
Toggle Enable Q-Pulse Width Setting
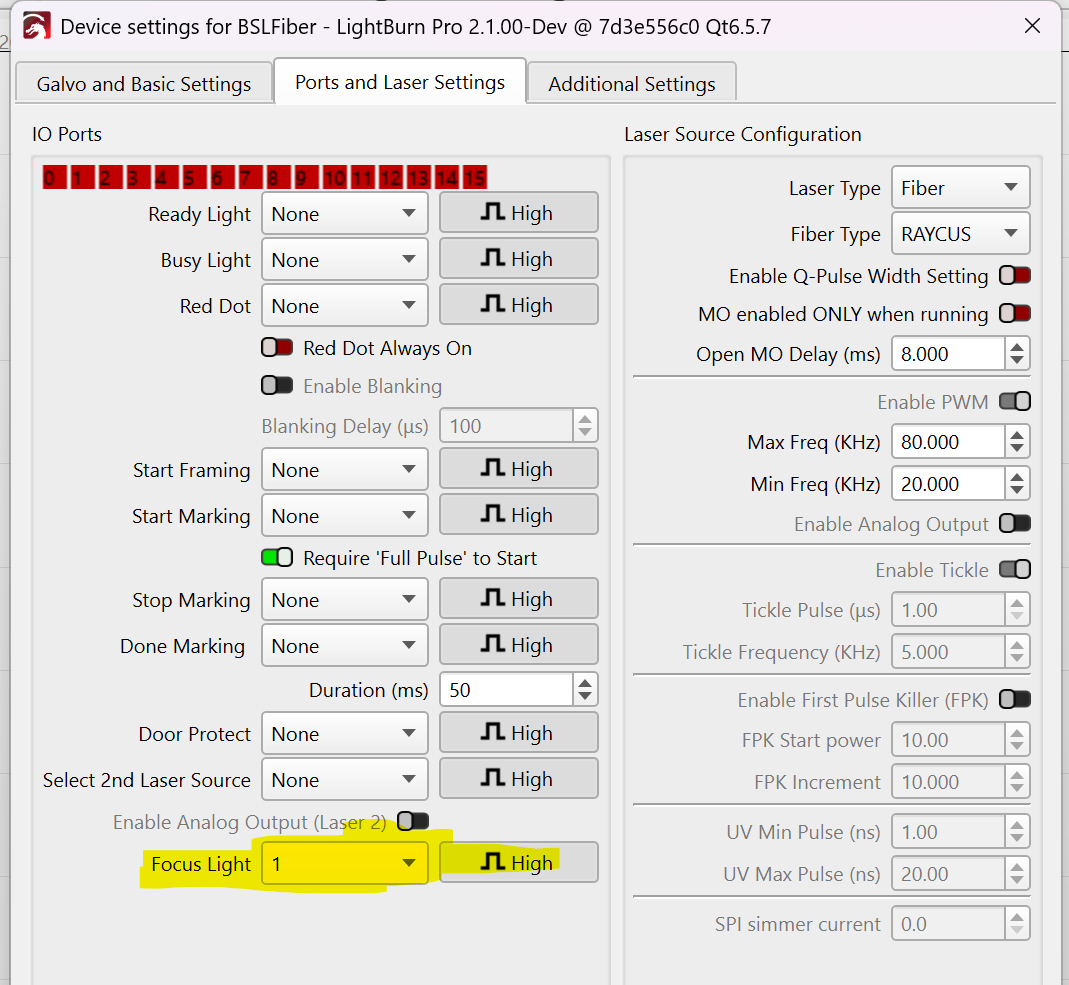coord(1014,276)
